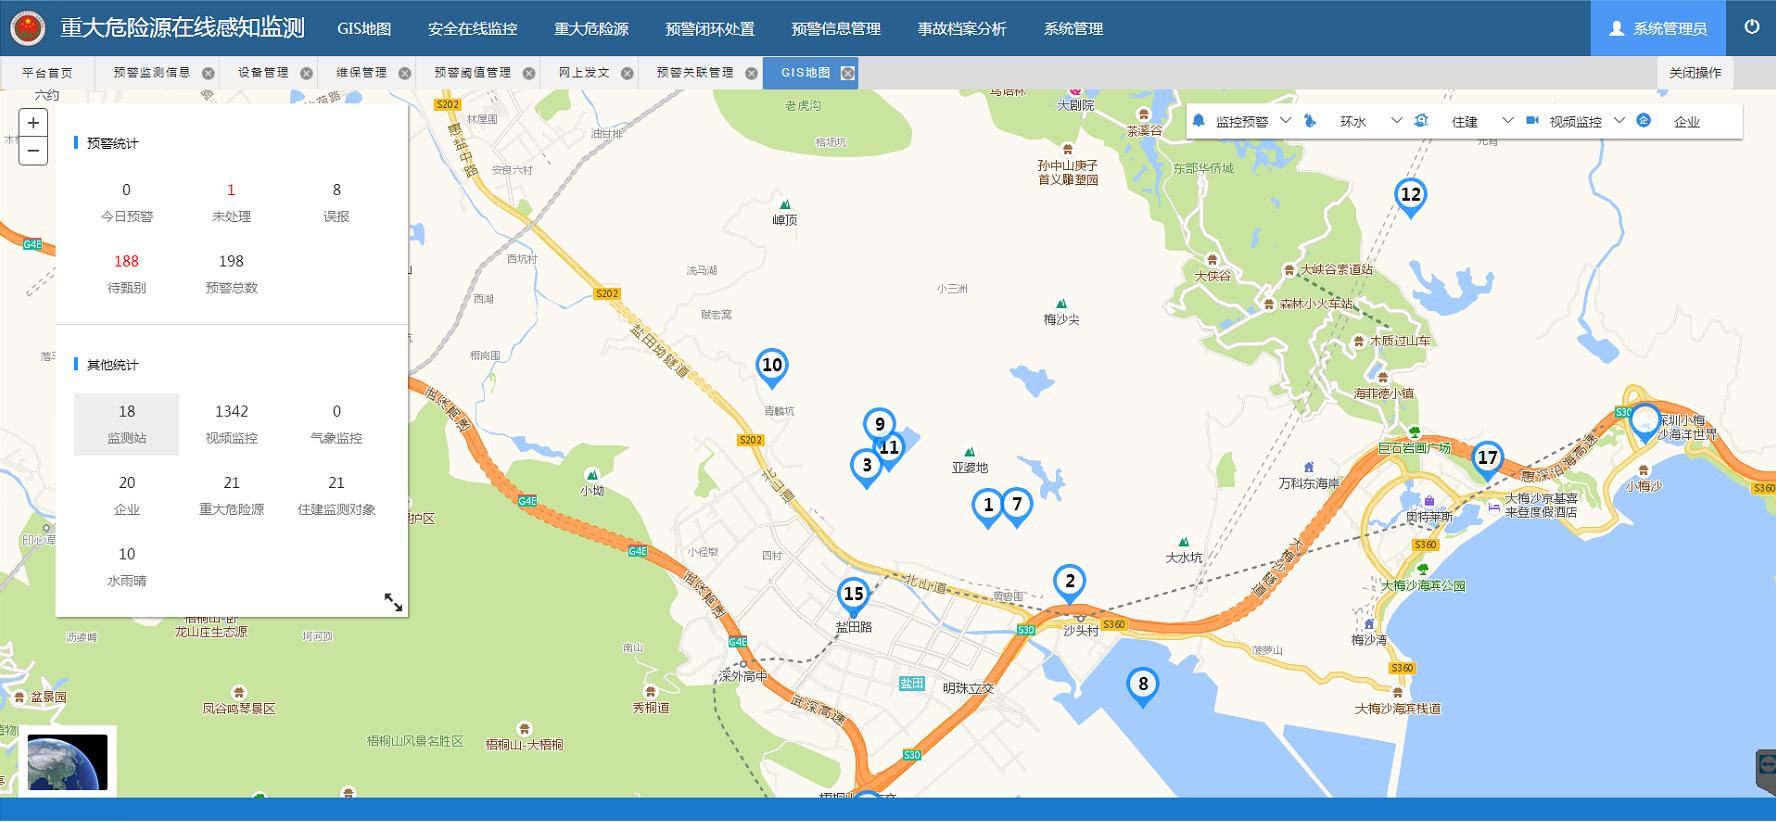Click the 重大危险源 statistic tile
The height and width of the screenshot is (822, 1776).
(x=232, y=495)
